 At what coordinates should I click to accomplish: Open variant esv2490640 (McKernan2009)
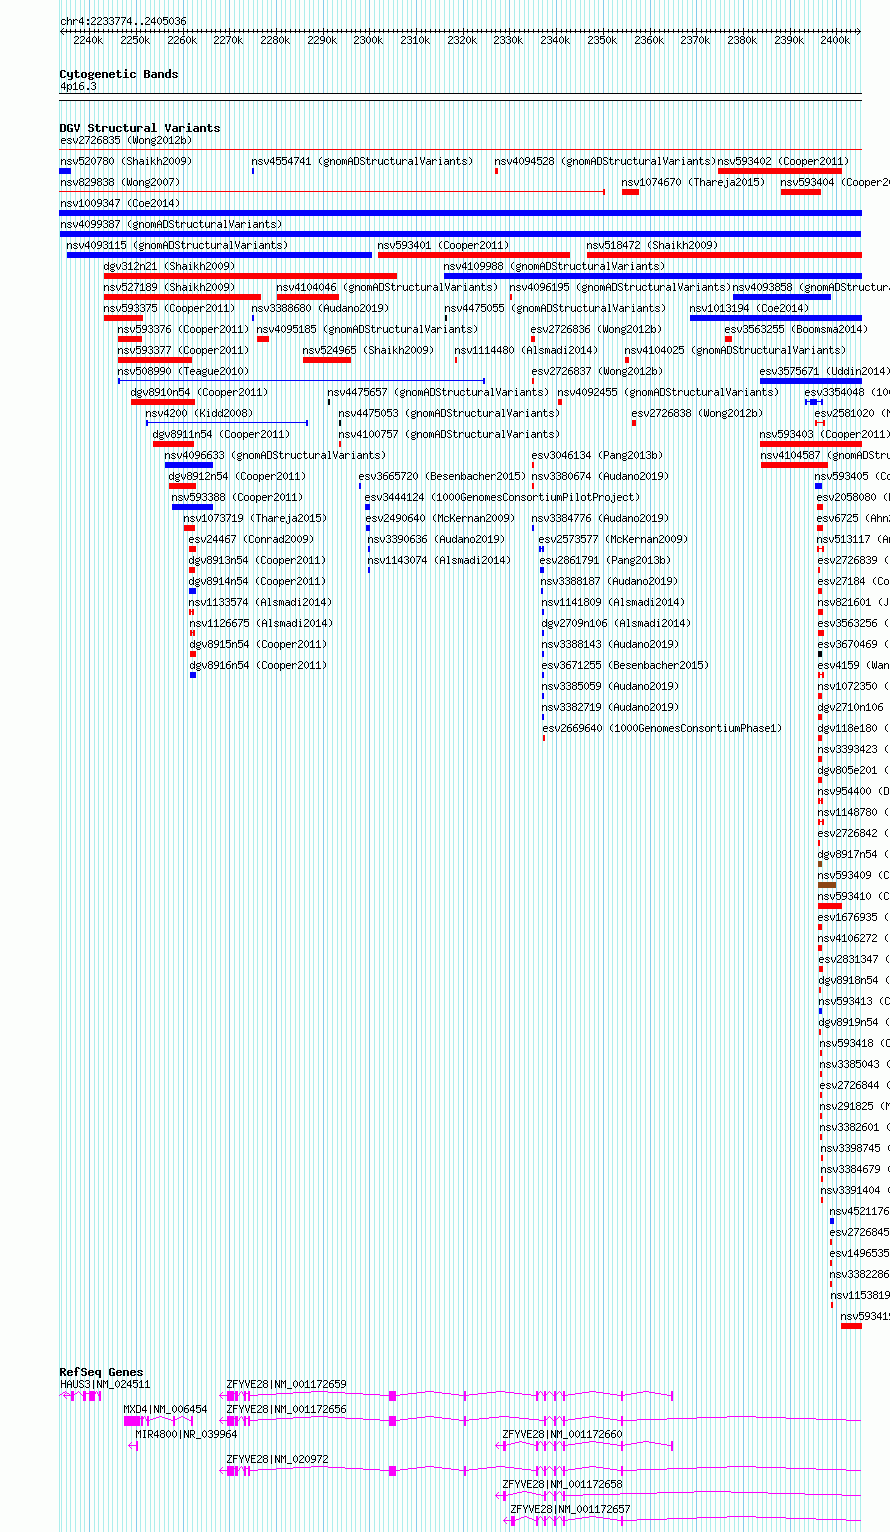pos(440,518)
